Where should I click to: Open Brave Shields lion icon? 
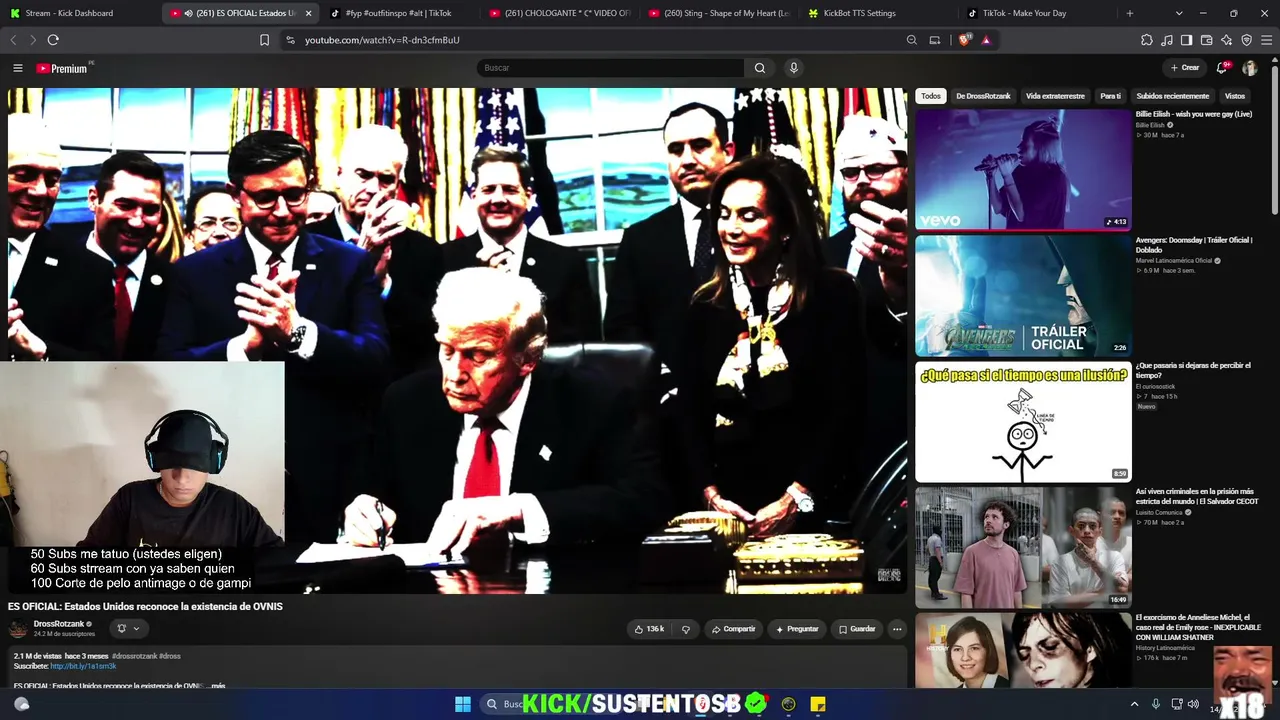(x=965, y=40)
